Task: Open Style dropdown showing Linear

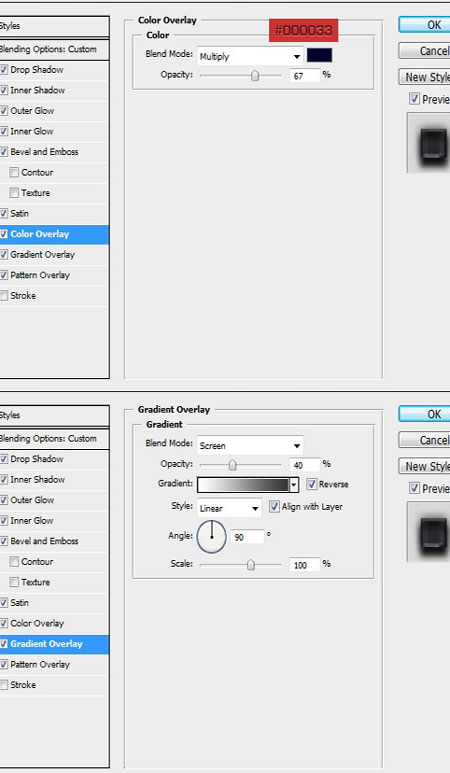Action: [x=229, y=508]
